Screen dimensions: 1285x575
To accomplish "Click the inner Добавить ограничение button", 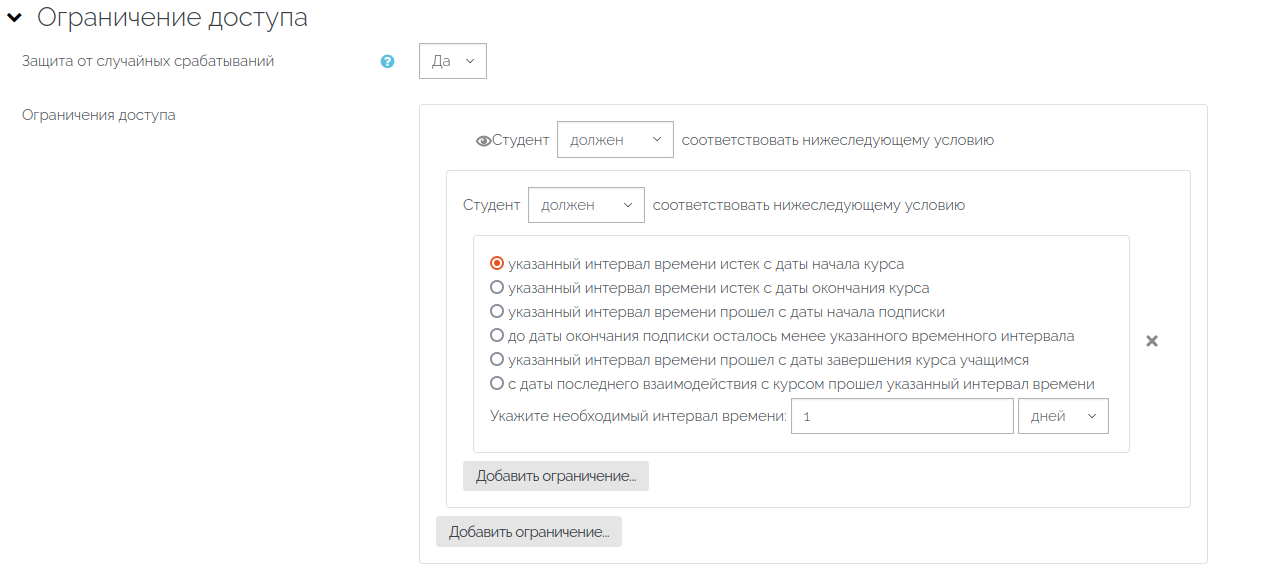I will point(556,476).
